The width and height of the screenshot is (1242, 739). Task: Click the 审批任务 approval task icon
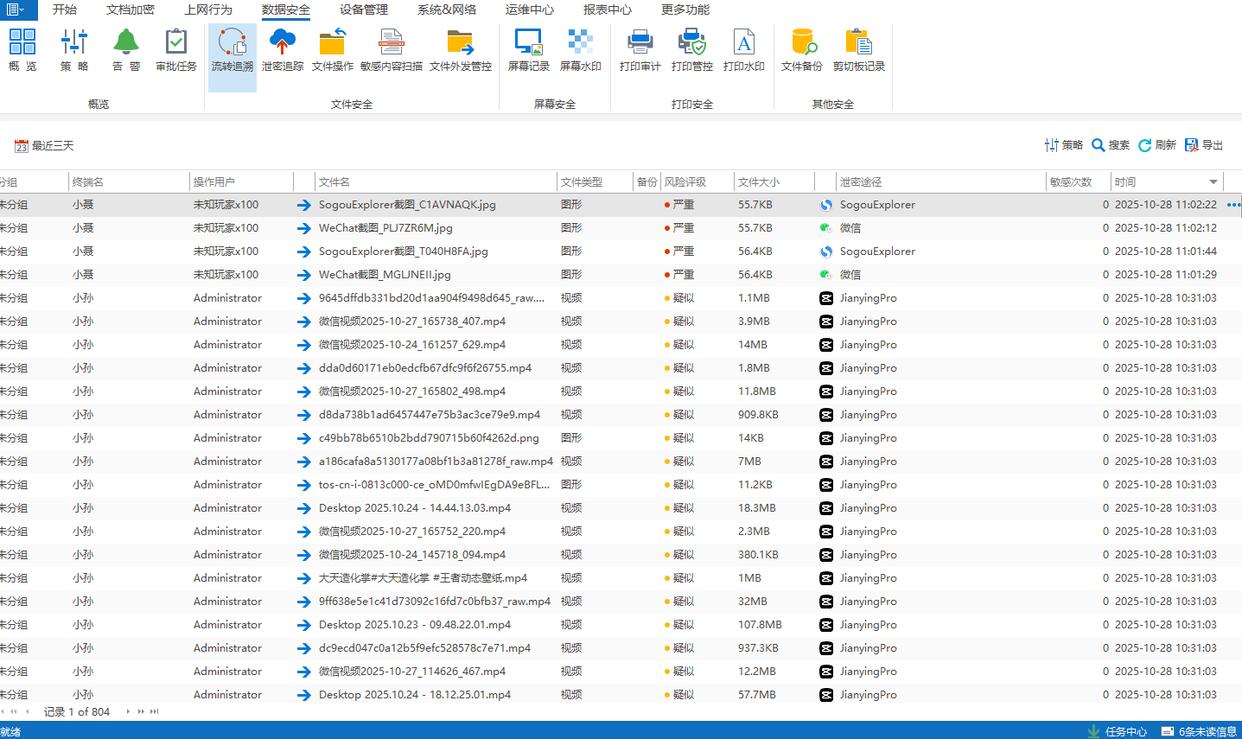coord(176,50)
